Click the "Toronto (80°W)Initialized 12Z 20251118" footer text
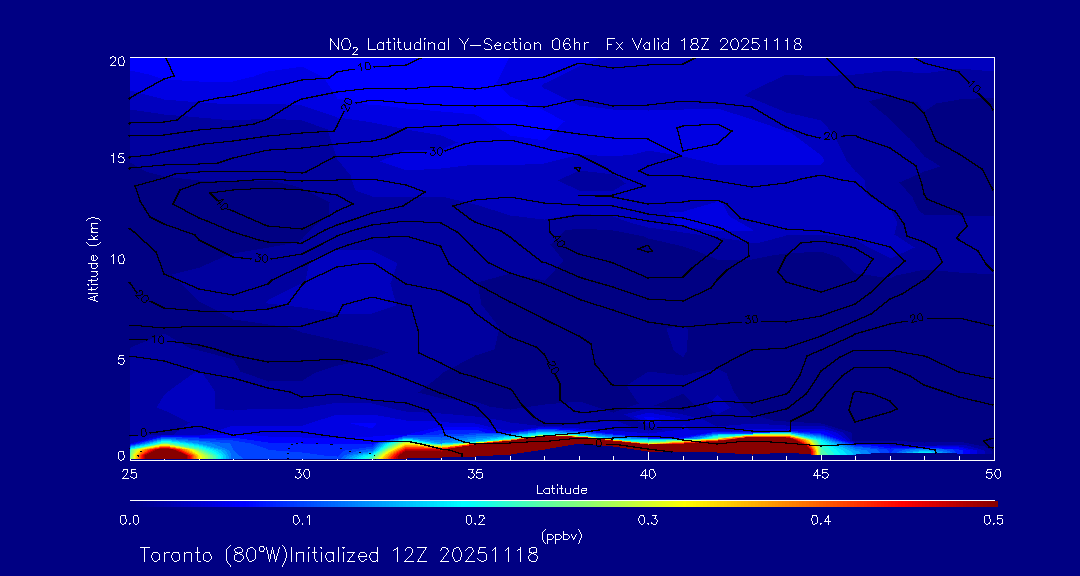 339,555
